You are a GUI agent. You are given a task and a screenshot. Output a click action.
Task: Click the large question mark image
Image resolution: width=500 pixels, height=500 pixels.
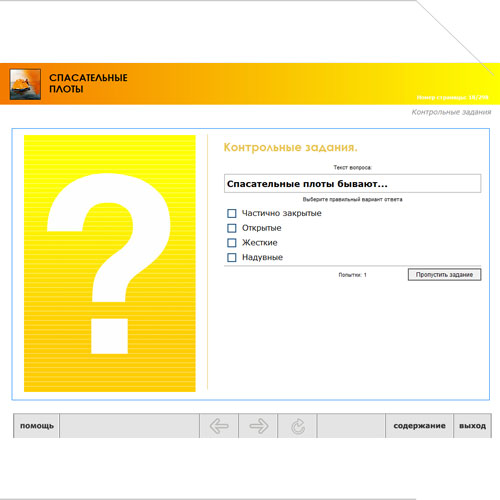(x=110, y=263)
